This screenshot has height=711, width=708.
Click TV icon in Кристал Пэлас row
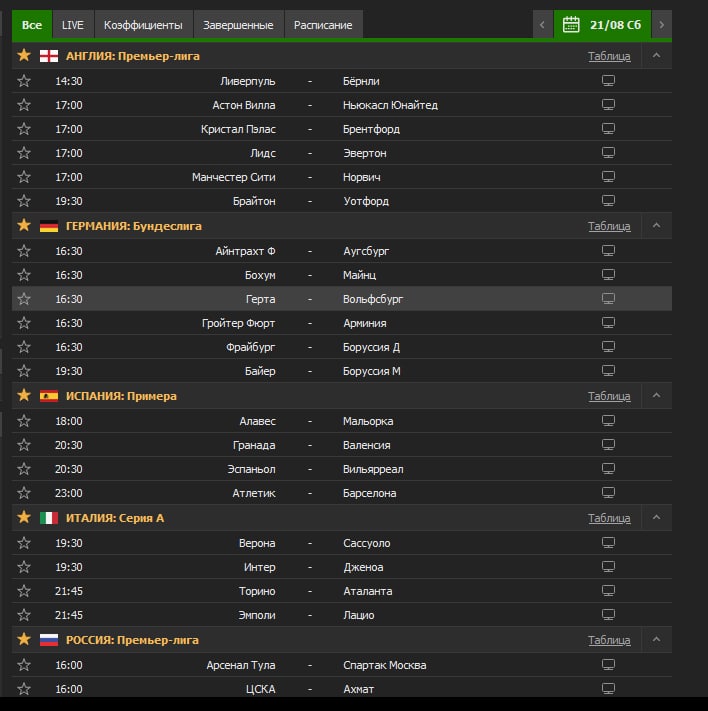click(608, 129)
